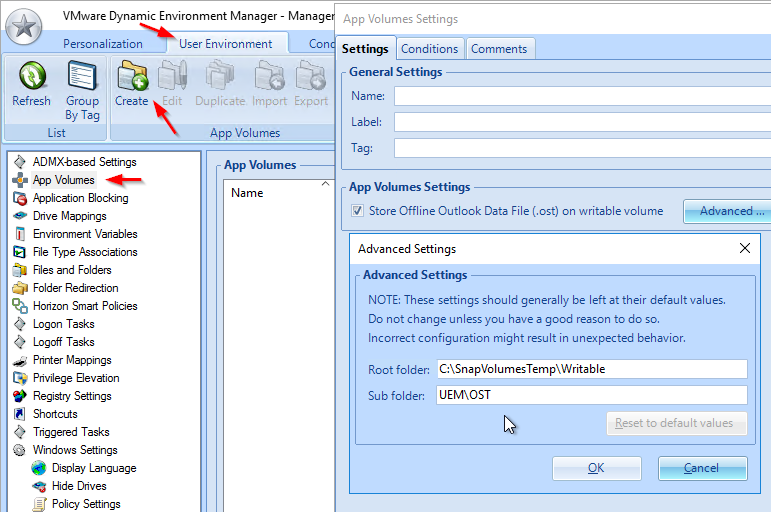Select the Application Blocking tree icon
This screenshot has height=512, width=771.
(x=20, y=198)
